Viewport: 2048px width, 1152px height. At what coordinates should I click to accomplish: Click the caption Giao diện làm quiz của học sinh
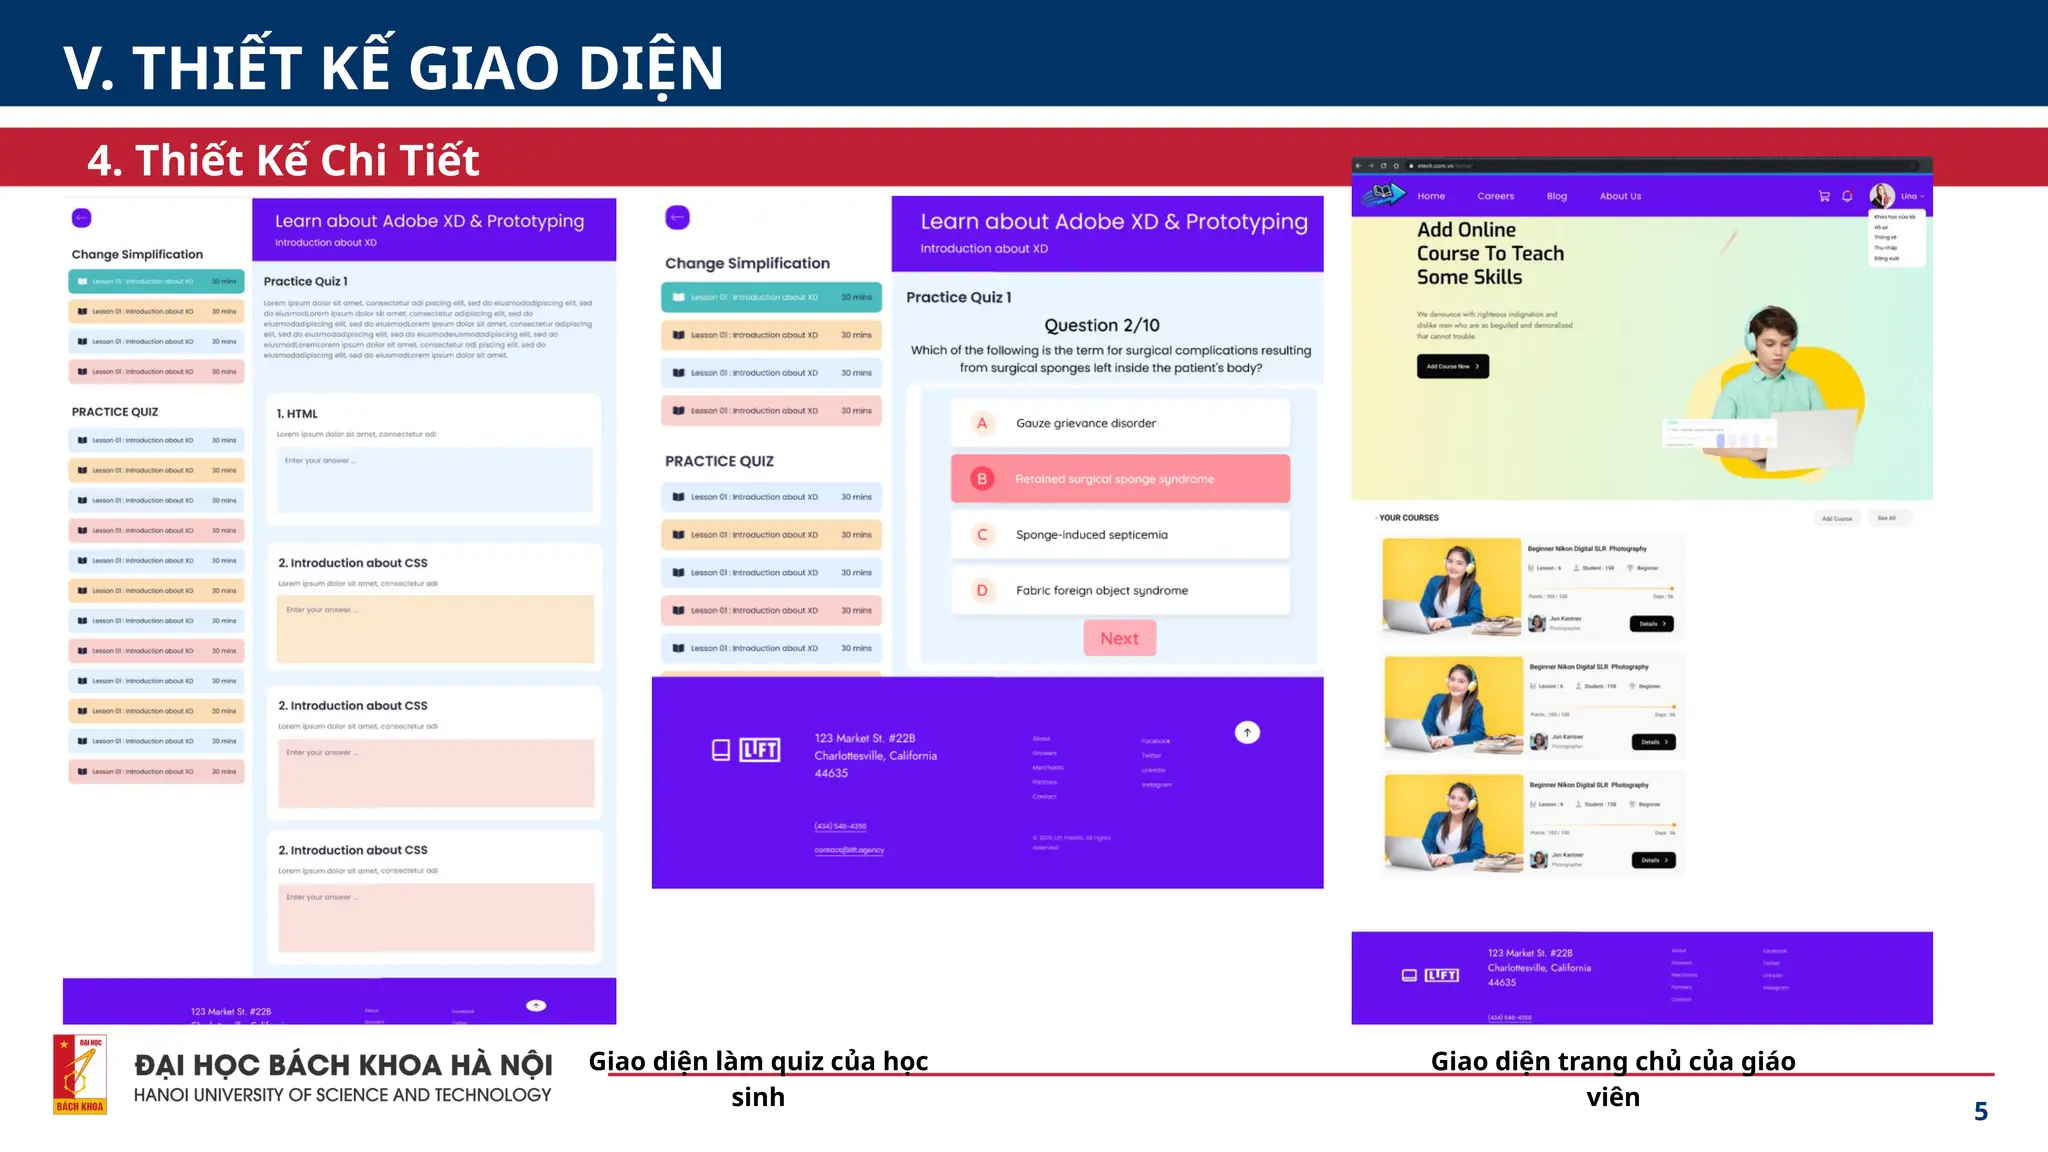point(758,1078)
